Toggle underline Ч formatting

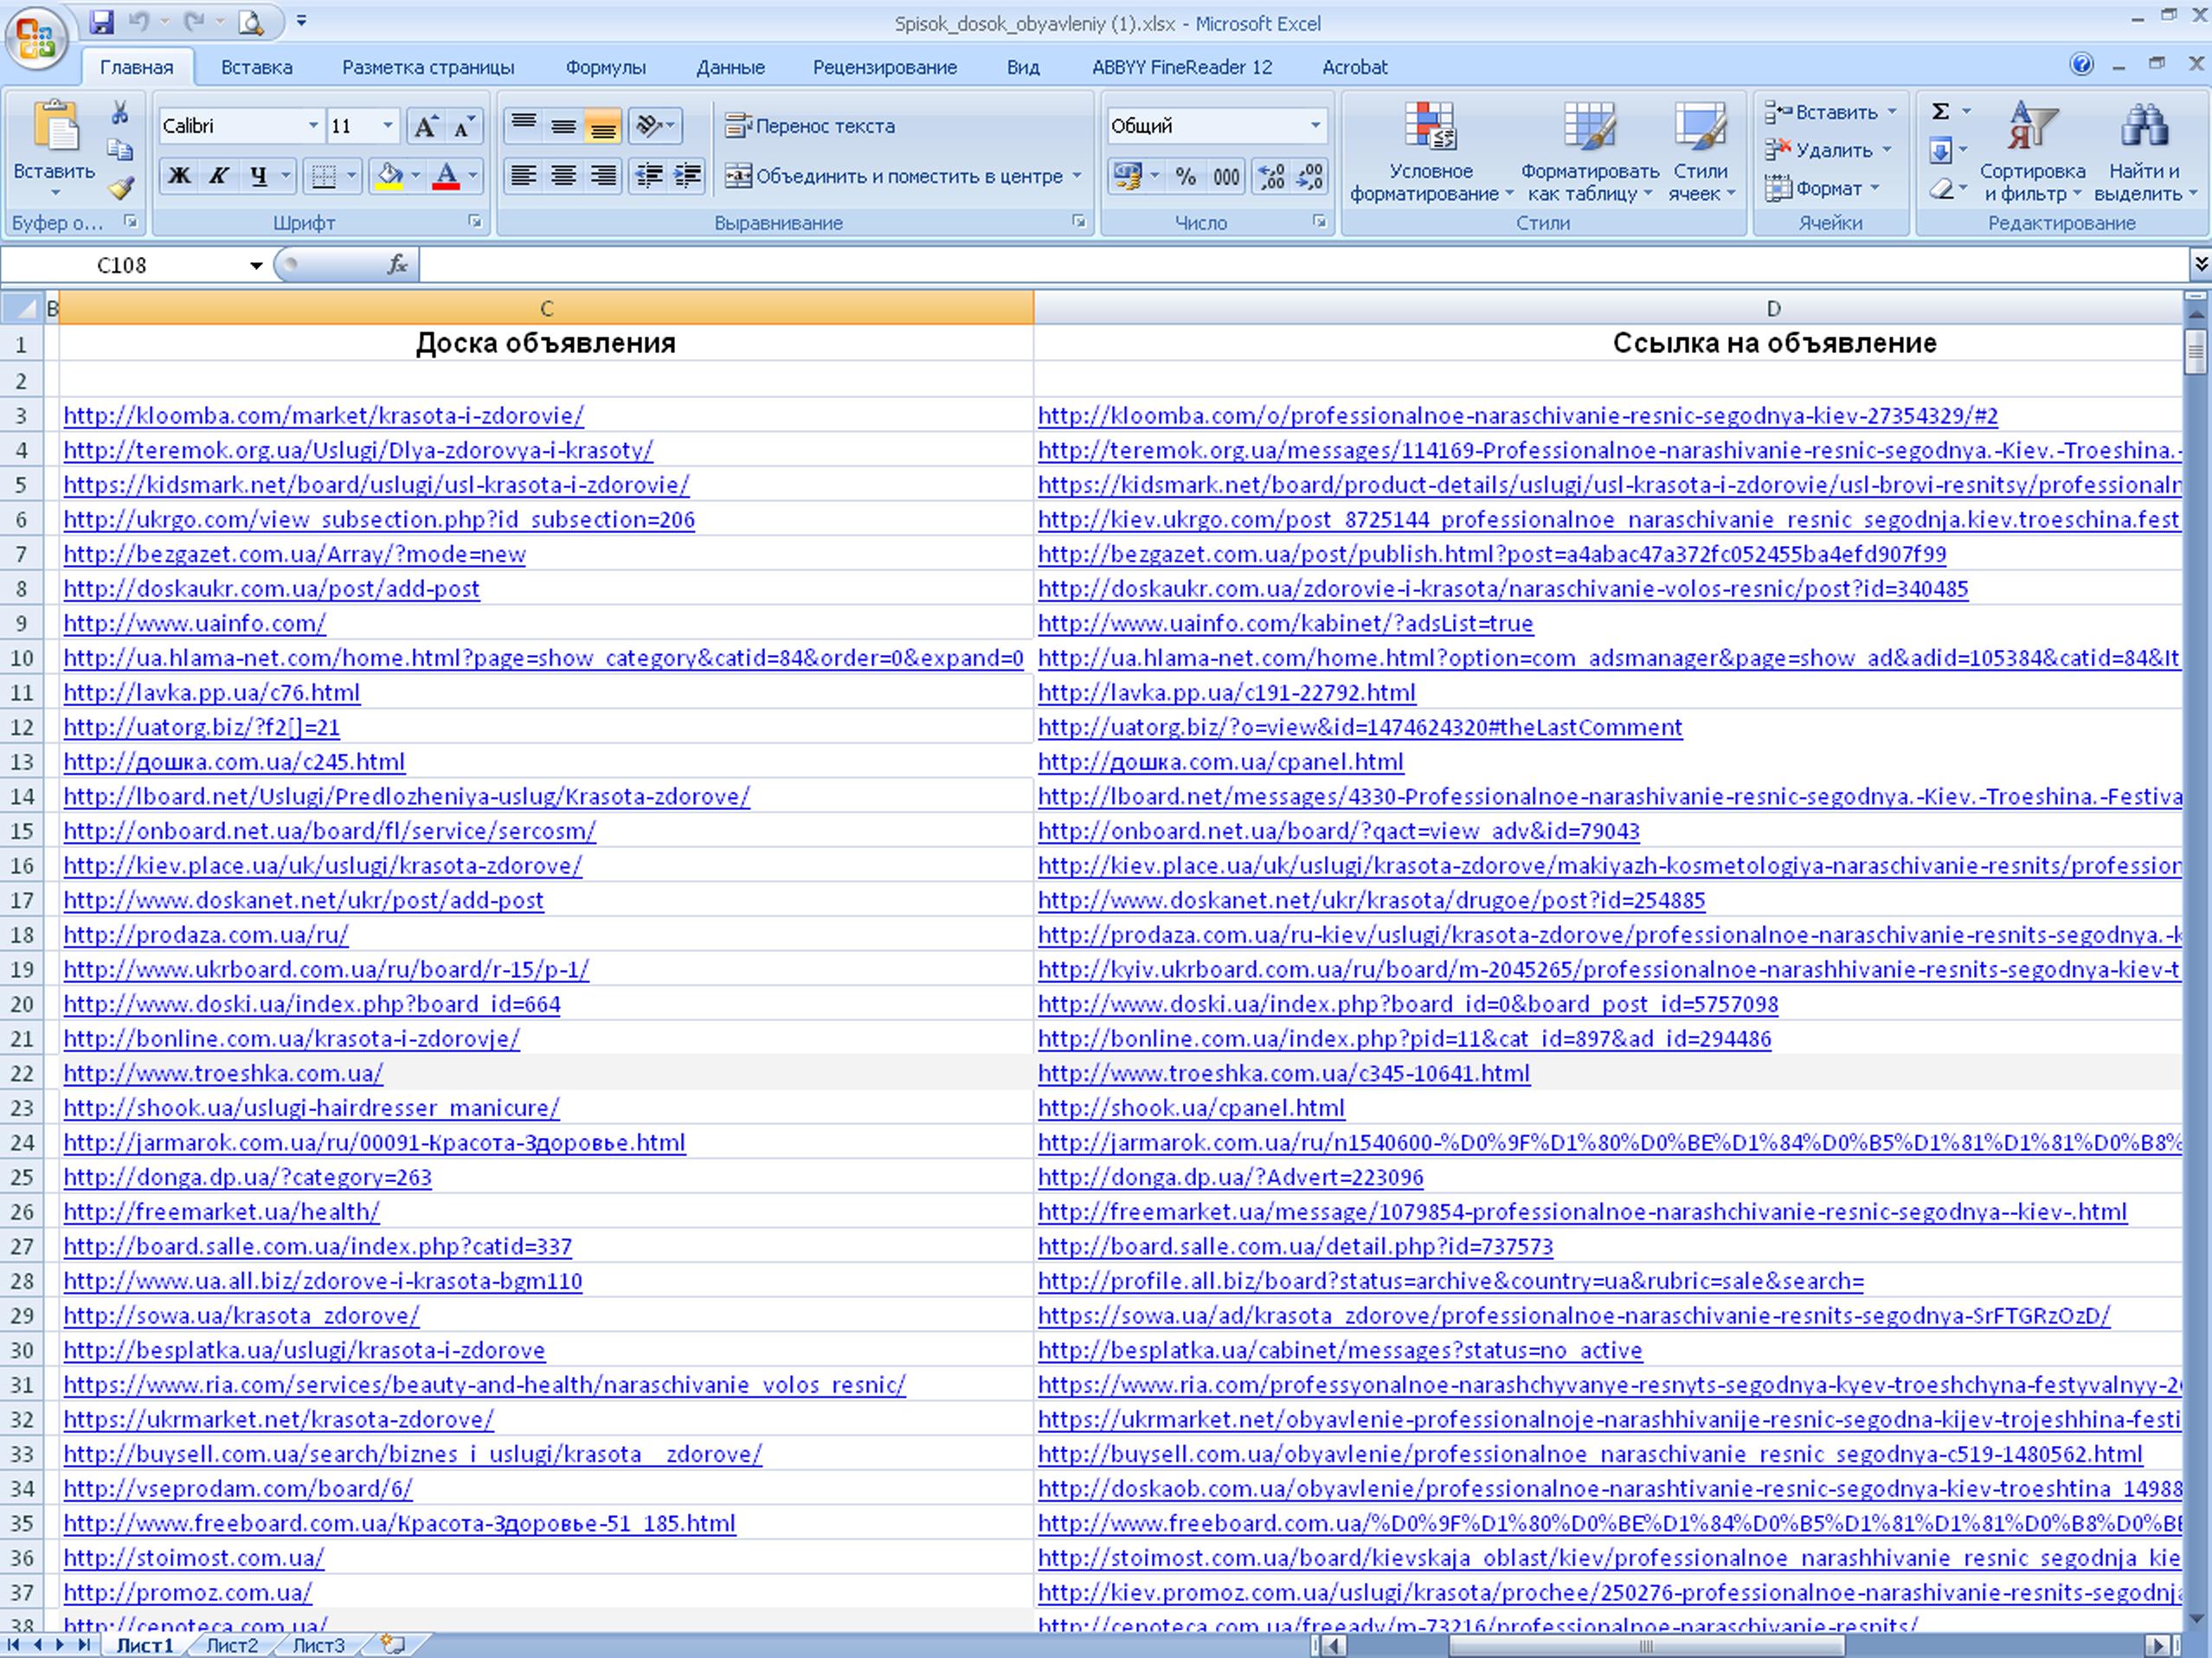pyautogui.click(x=259, y=177)
